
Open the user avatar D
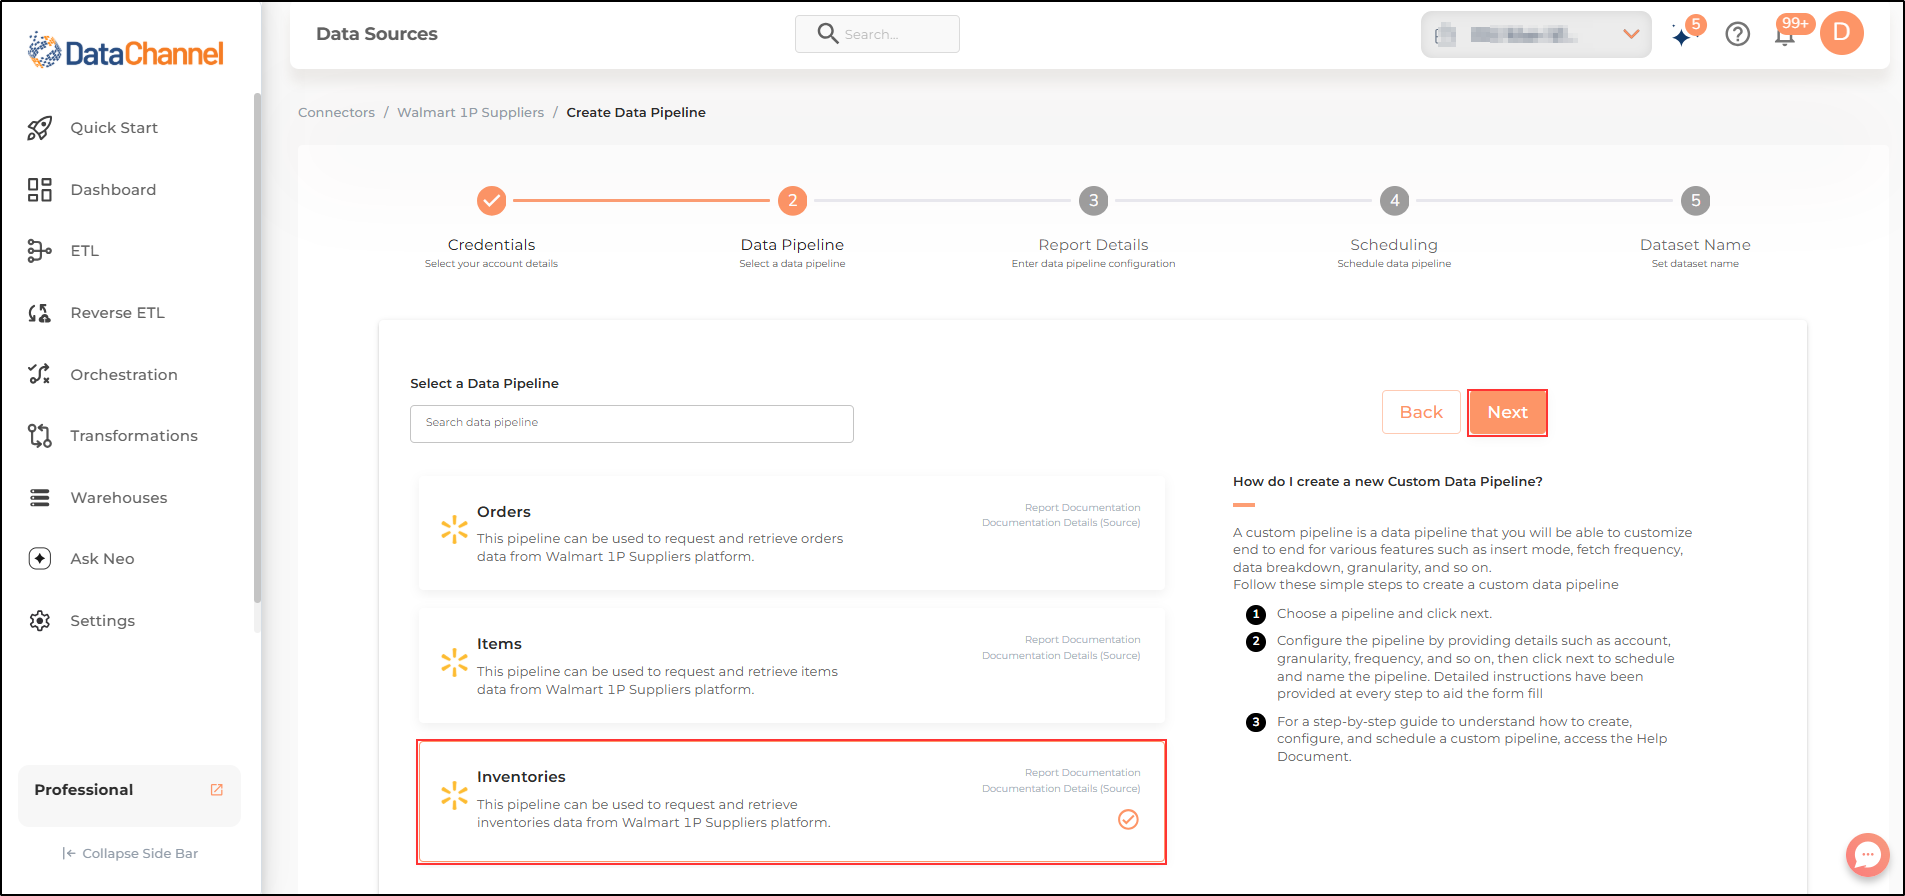(x=1841, y=33)
